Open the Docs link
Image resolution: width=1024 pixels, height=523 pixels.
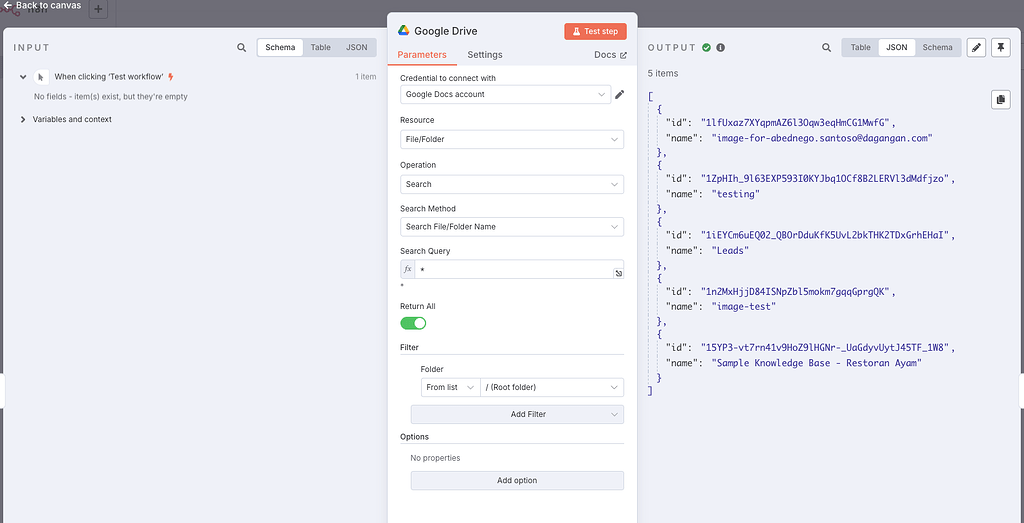tap(610, 55)
